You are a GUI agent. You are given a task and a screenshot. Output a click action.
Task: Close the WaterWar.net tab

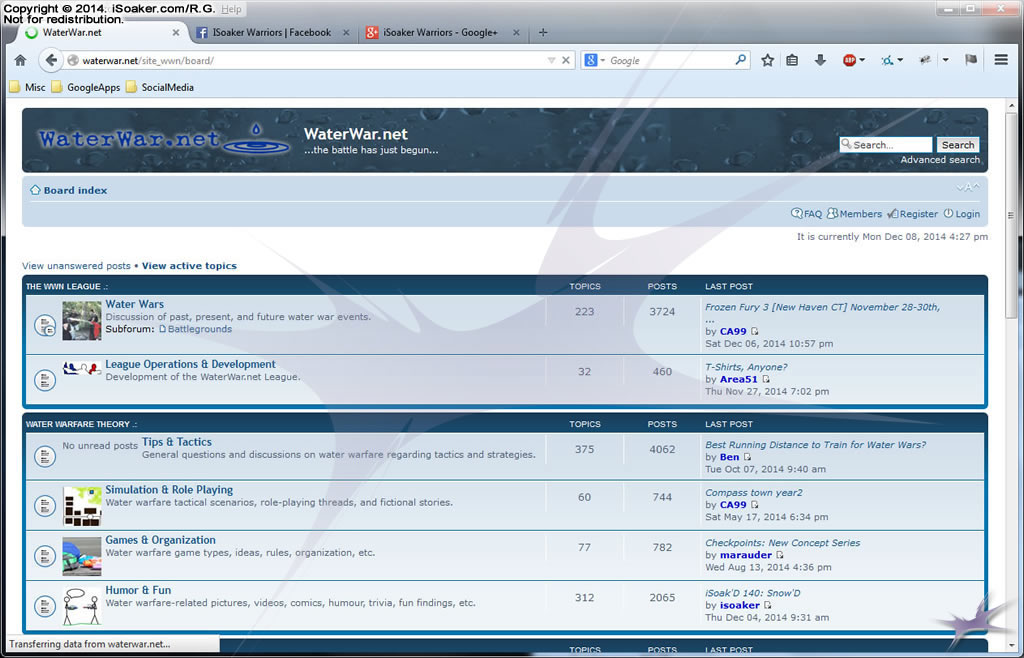coord(176,33)
